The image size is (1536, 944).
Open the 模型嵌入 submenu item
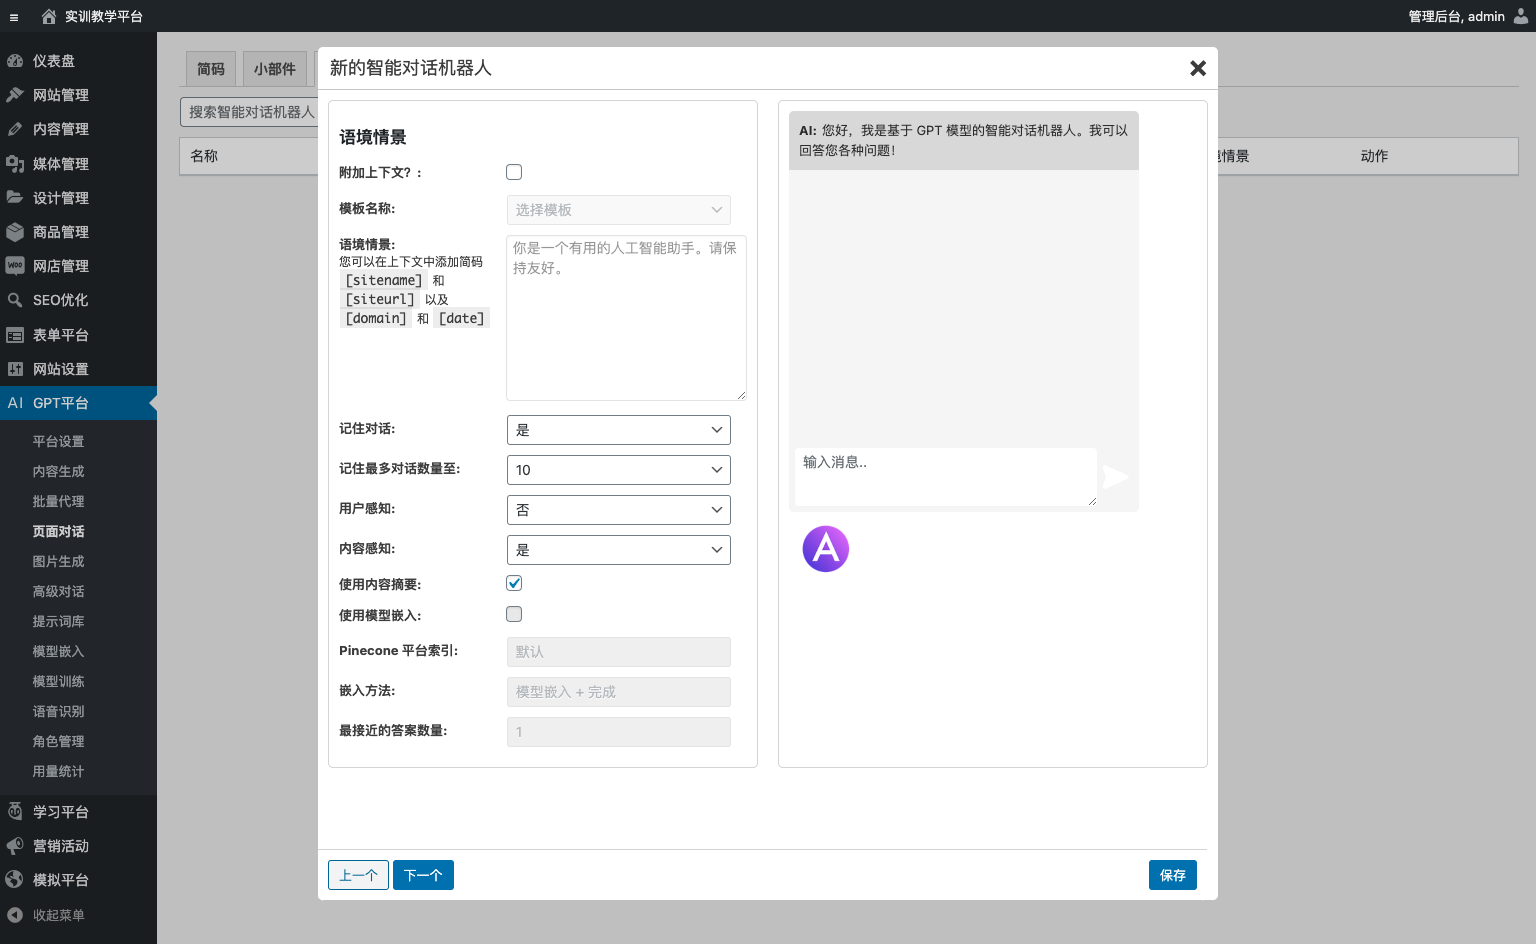coord(58,652)
